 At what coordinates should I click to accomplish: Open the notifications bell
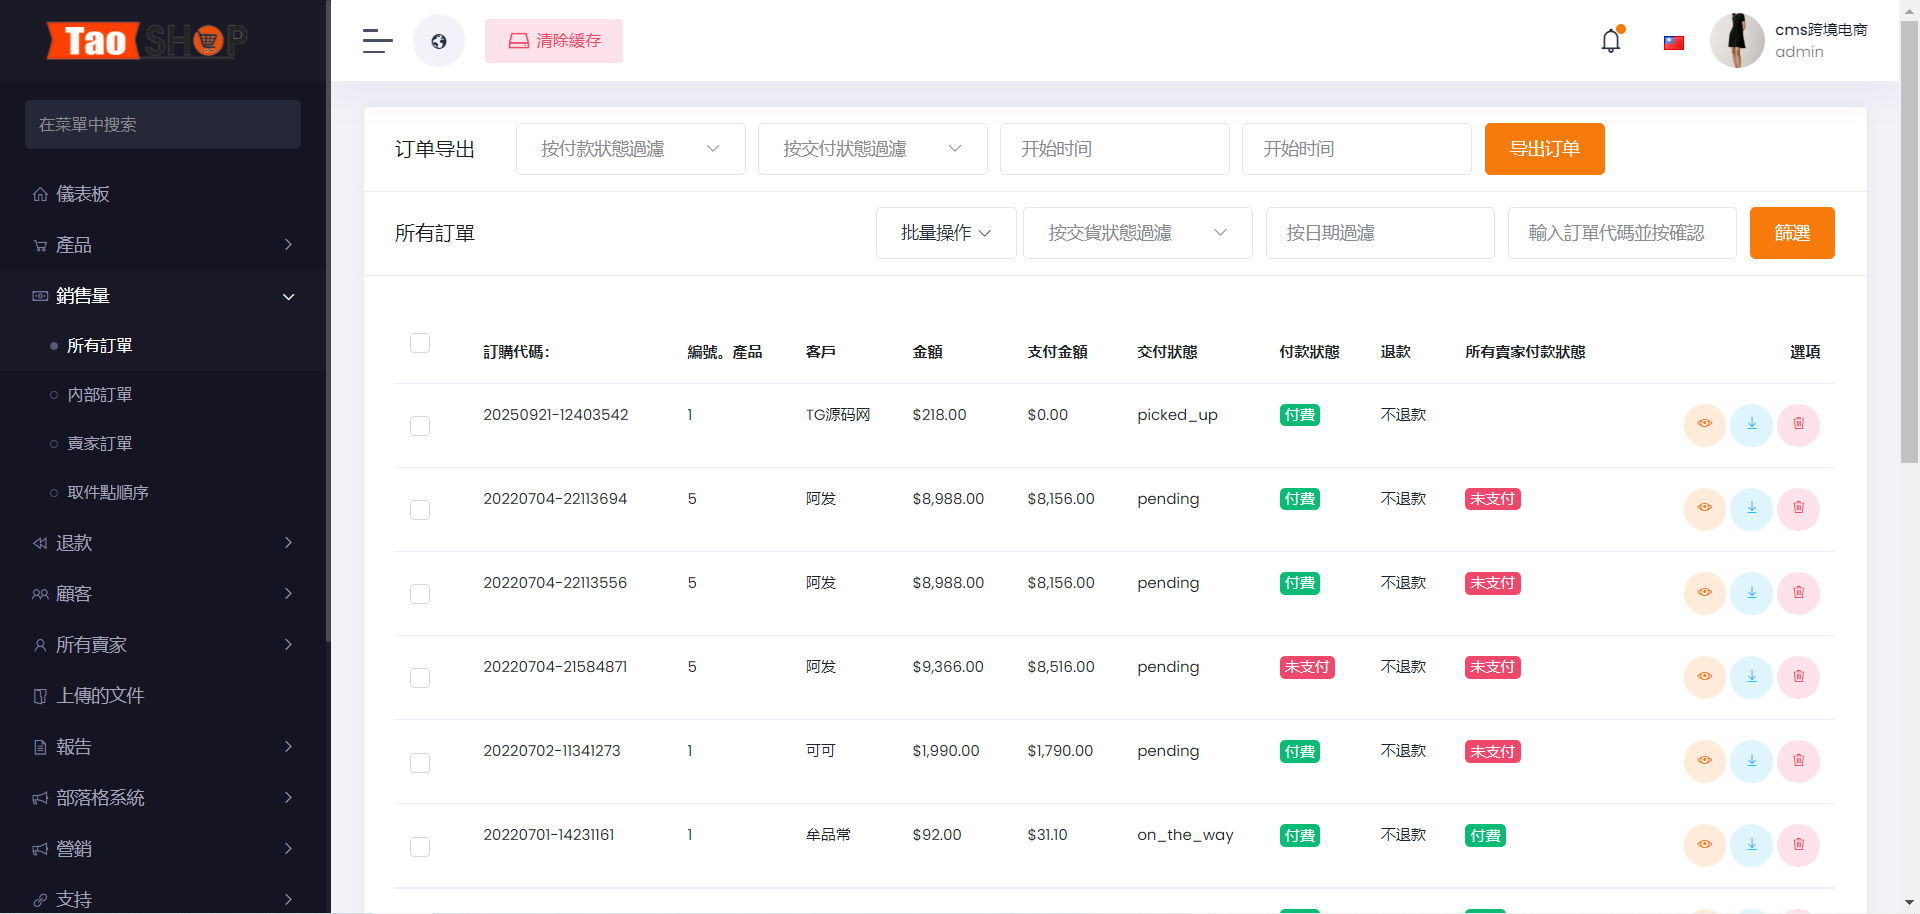1610,41
